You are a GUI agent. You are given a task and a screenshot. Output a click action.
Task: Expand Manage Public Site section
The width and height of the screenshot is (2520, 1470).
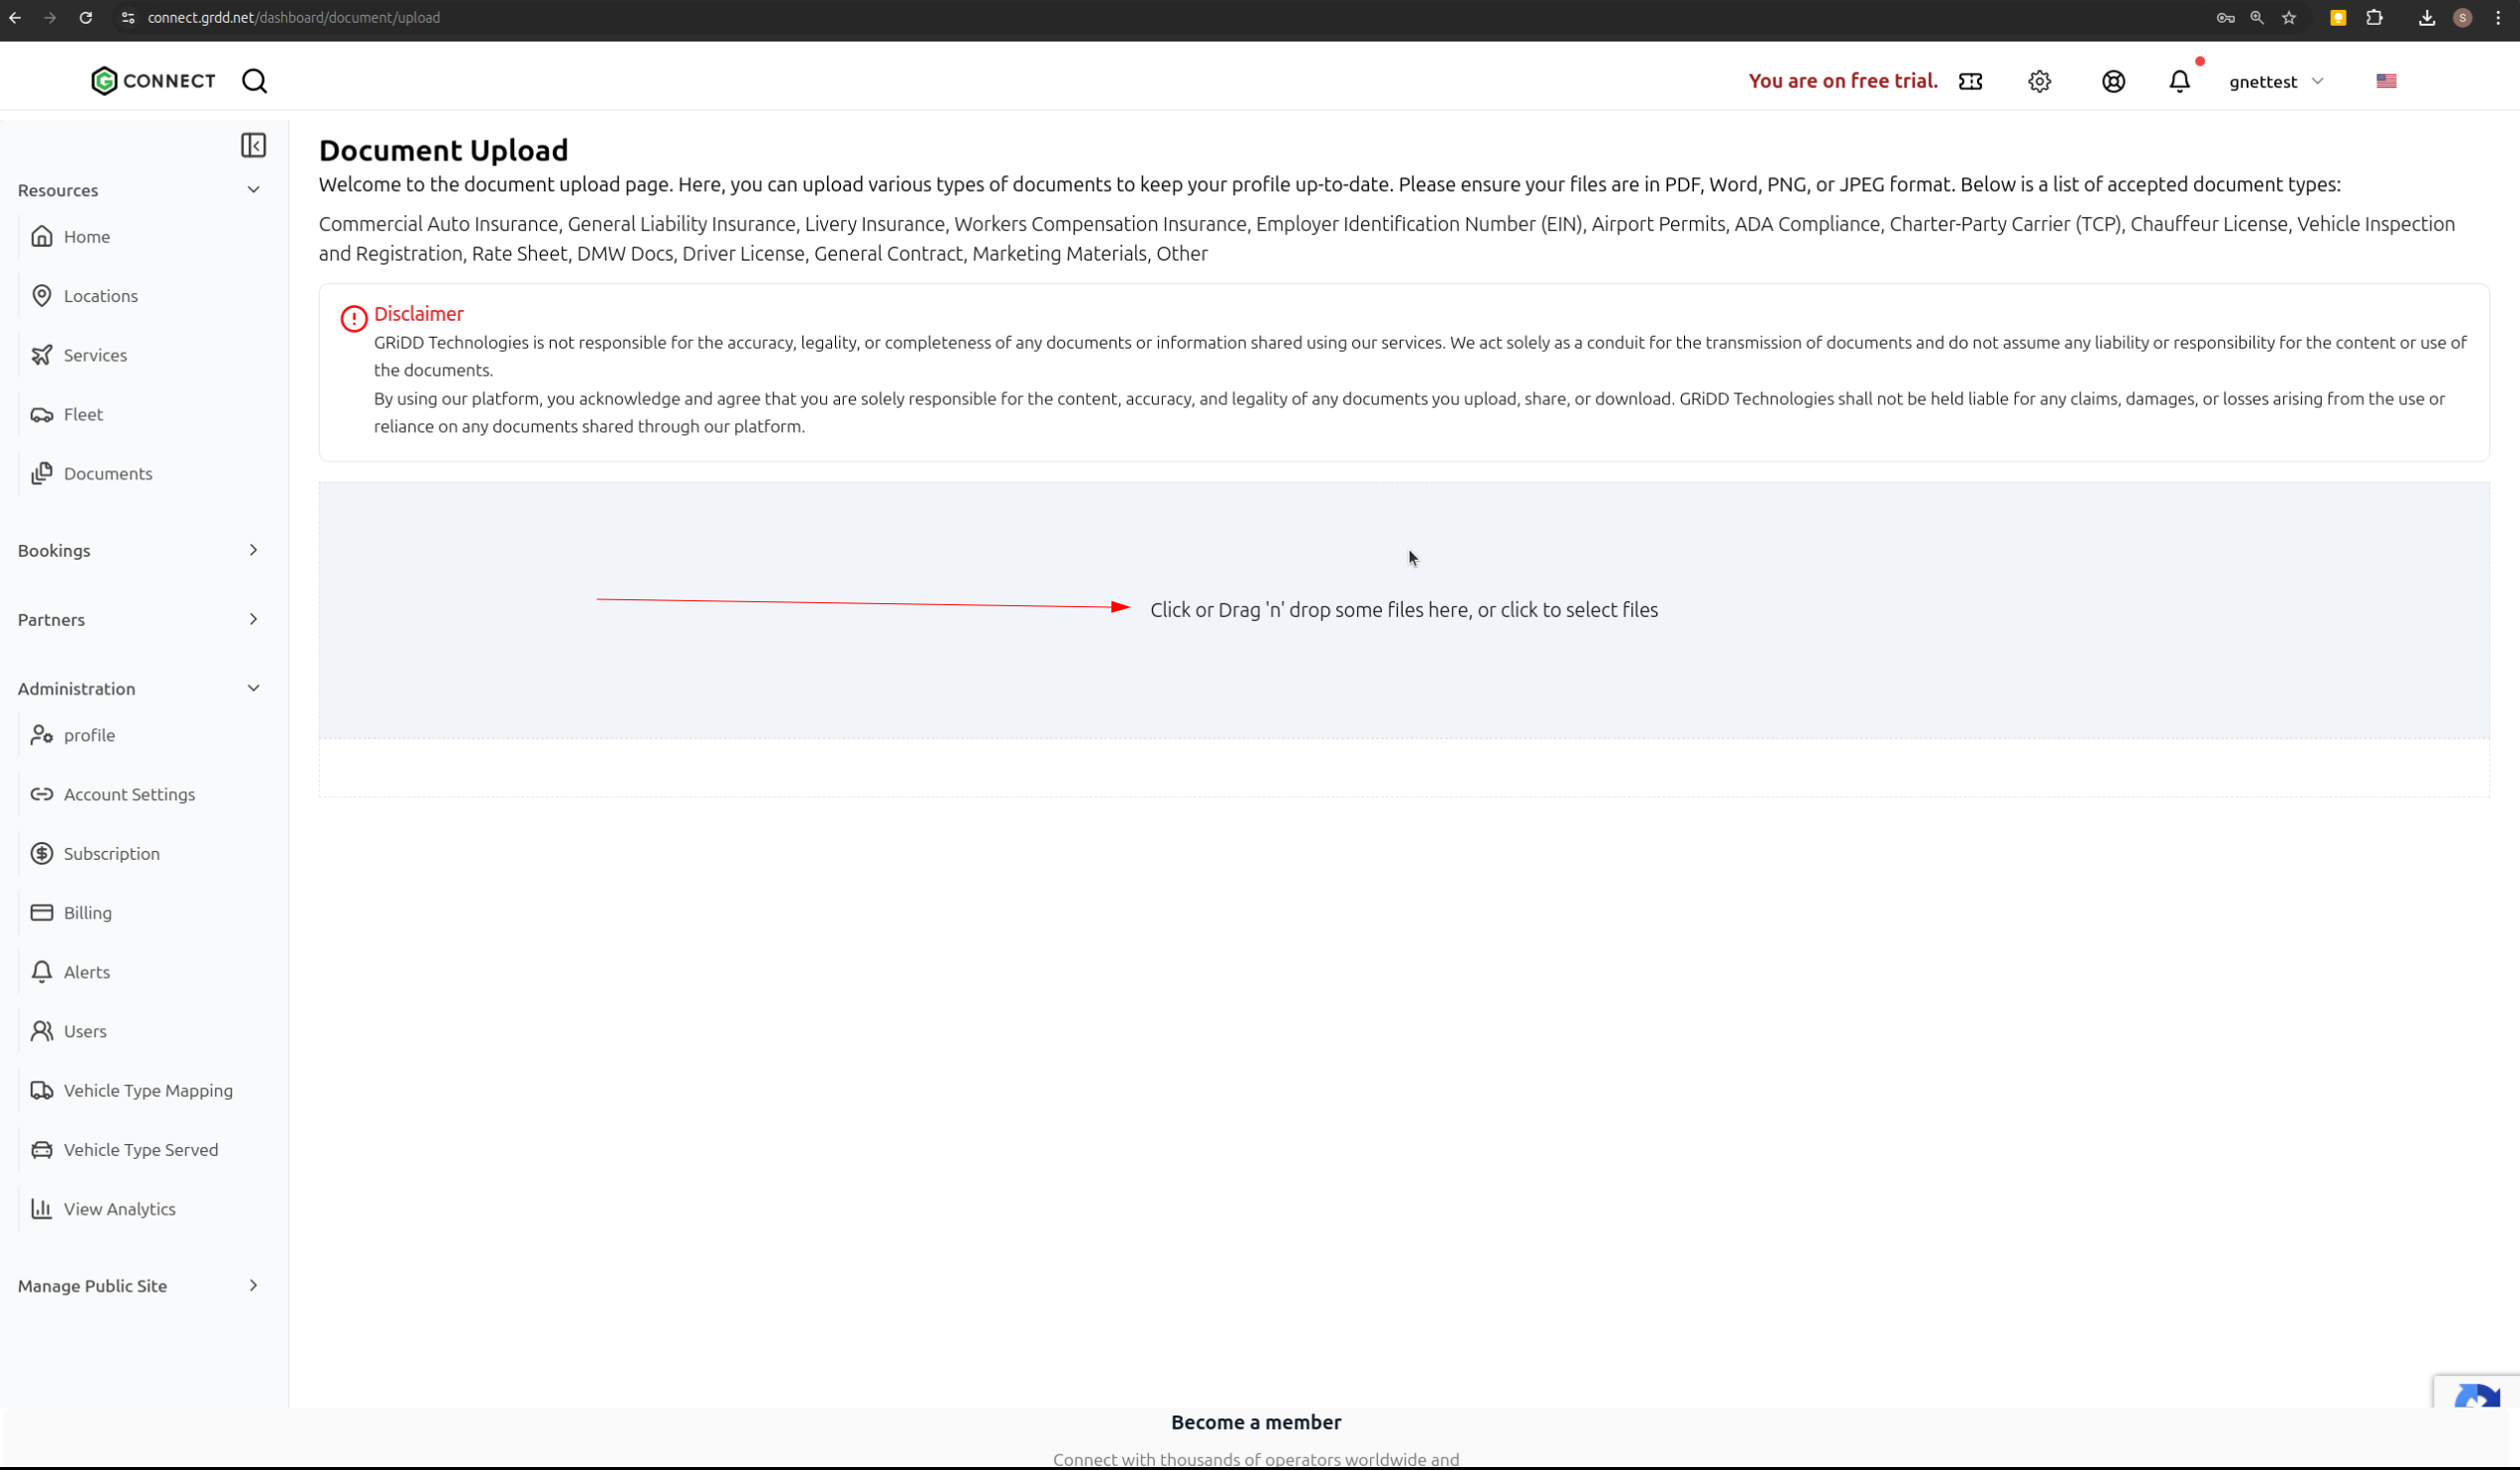(253, 1285)
